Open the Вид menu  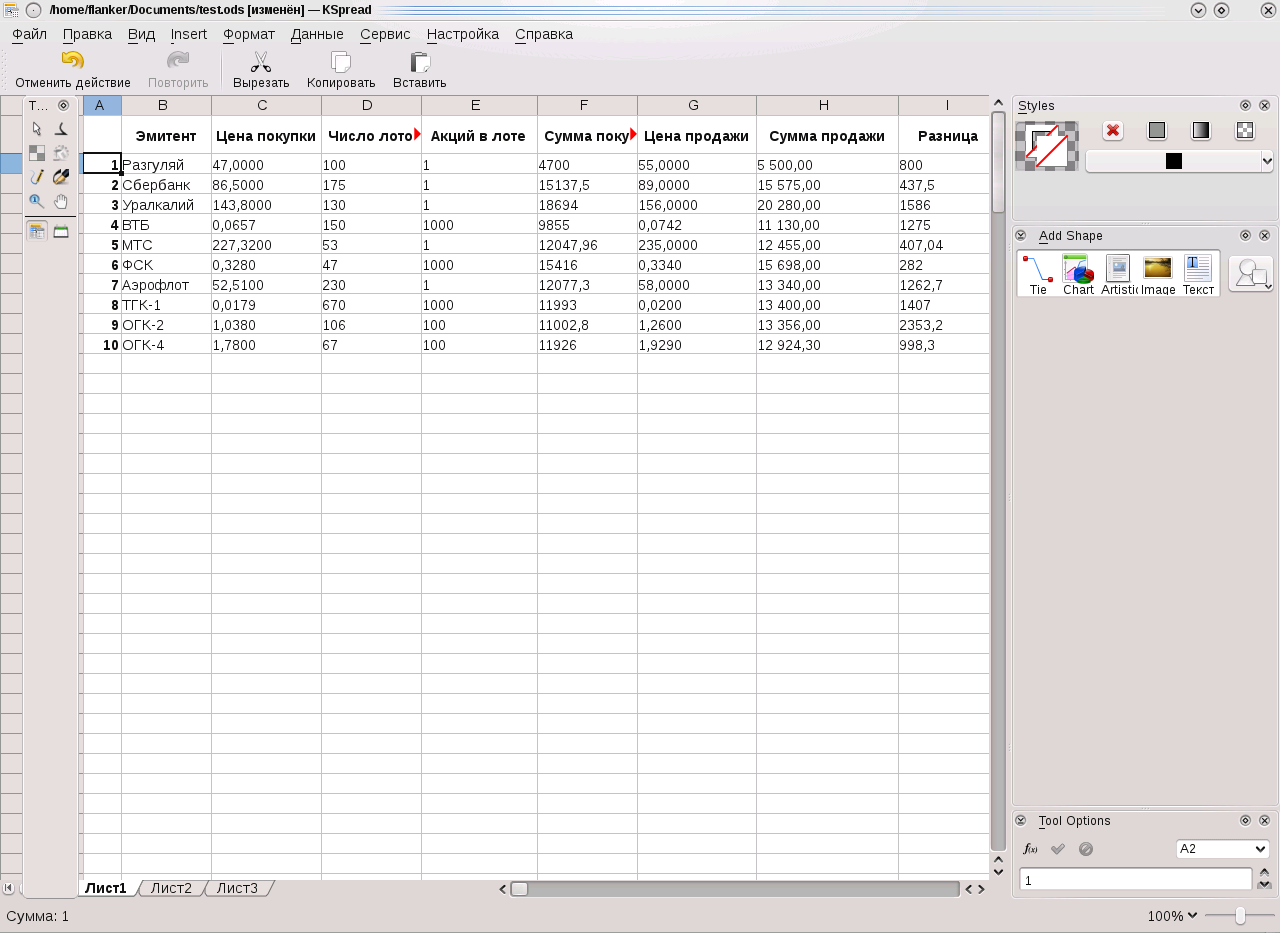coord(141,34)
